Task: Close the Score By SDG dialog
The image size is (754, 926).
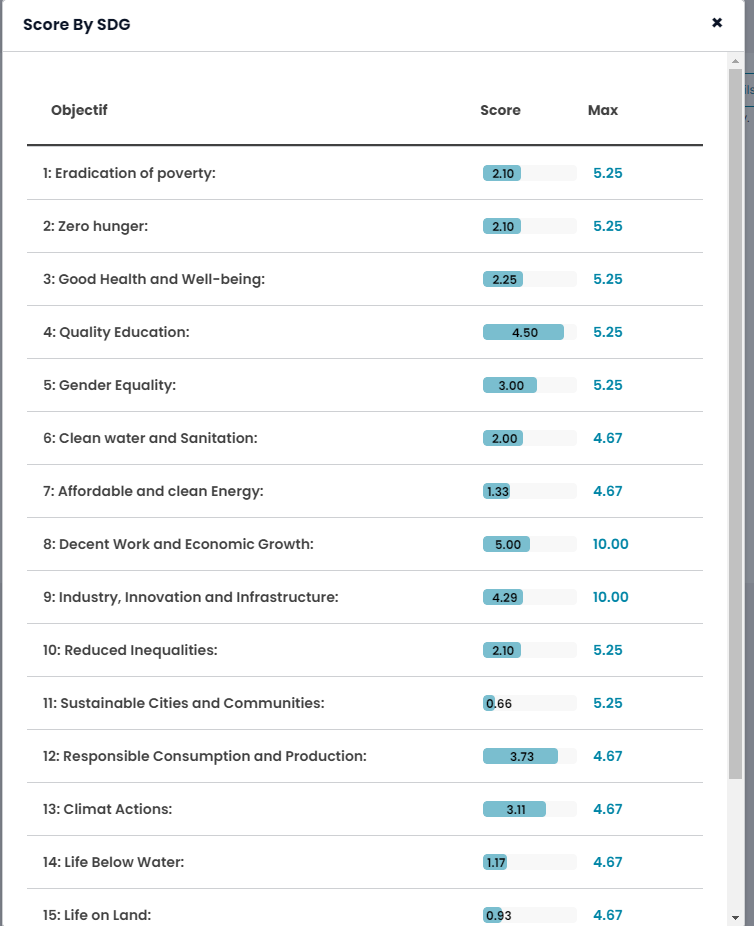Action: [x=717, y=23]
